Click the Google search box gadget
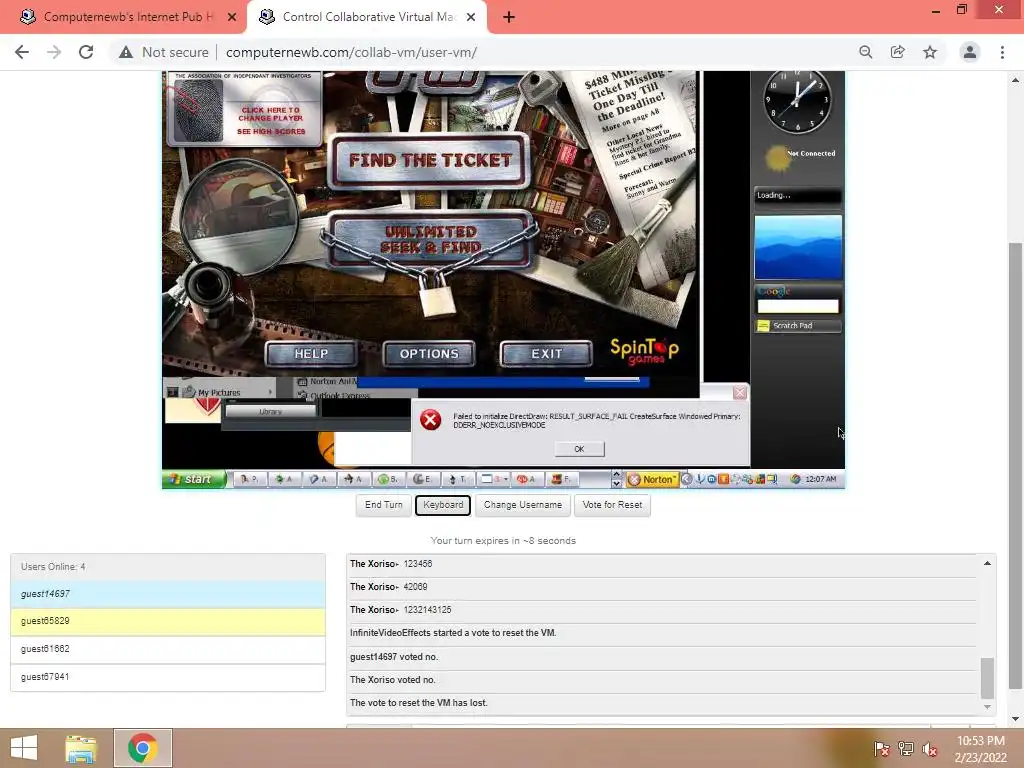 click(797, 306)
